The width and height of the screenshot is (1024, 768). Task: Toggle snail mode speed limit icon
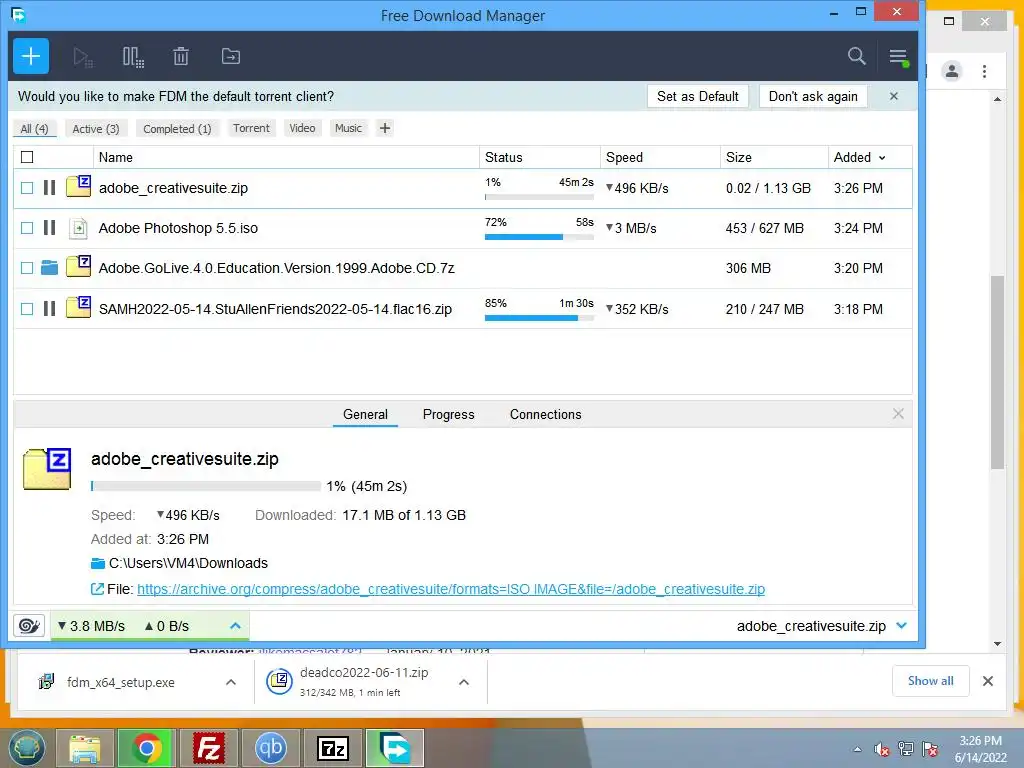point(29,626)
